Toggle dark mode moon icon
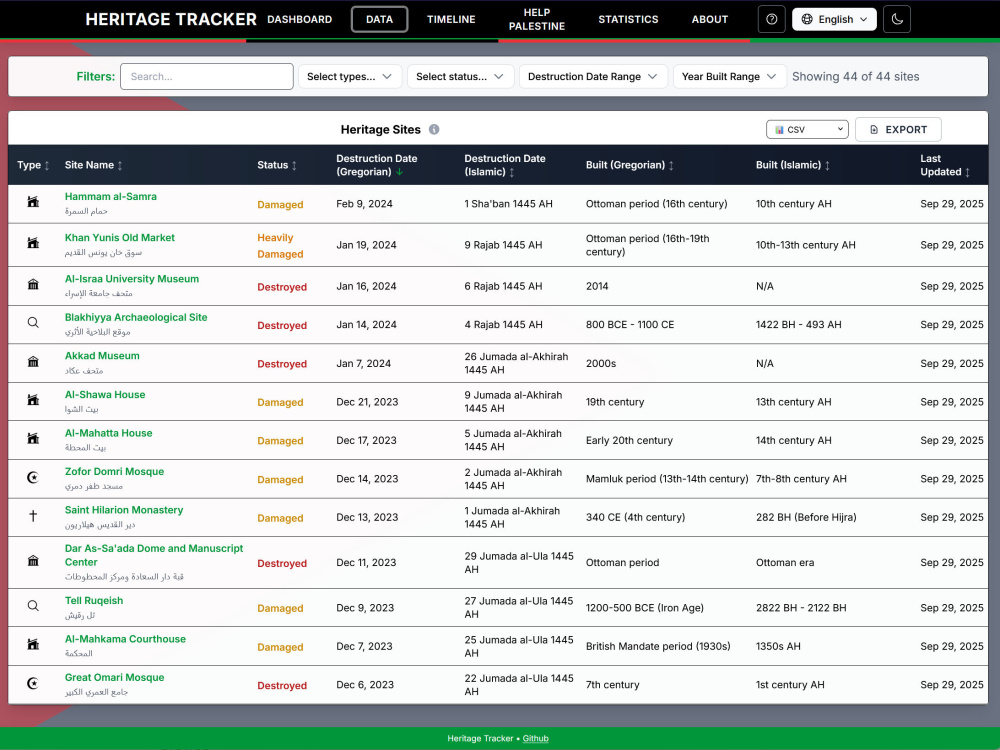This screenshot has height=750, width=1000. pos(897,19)
